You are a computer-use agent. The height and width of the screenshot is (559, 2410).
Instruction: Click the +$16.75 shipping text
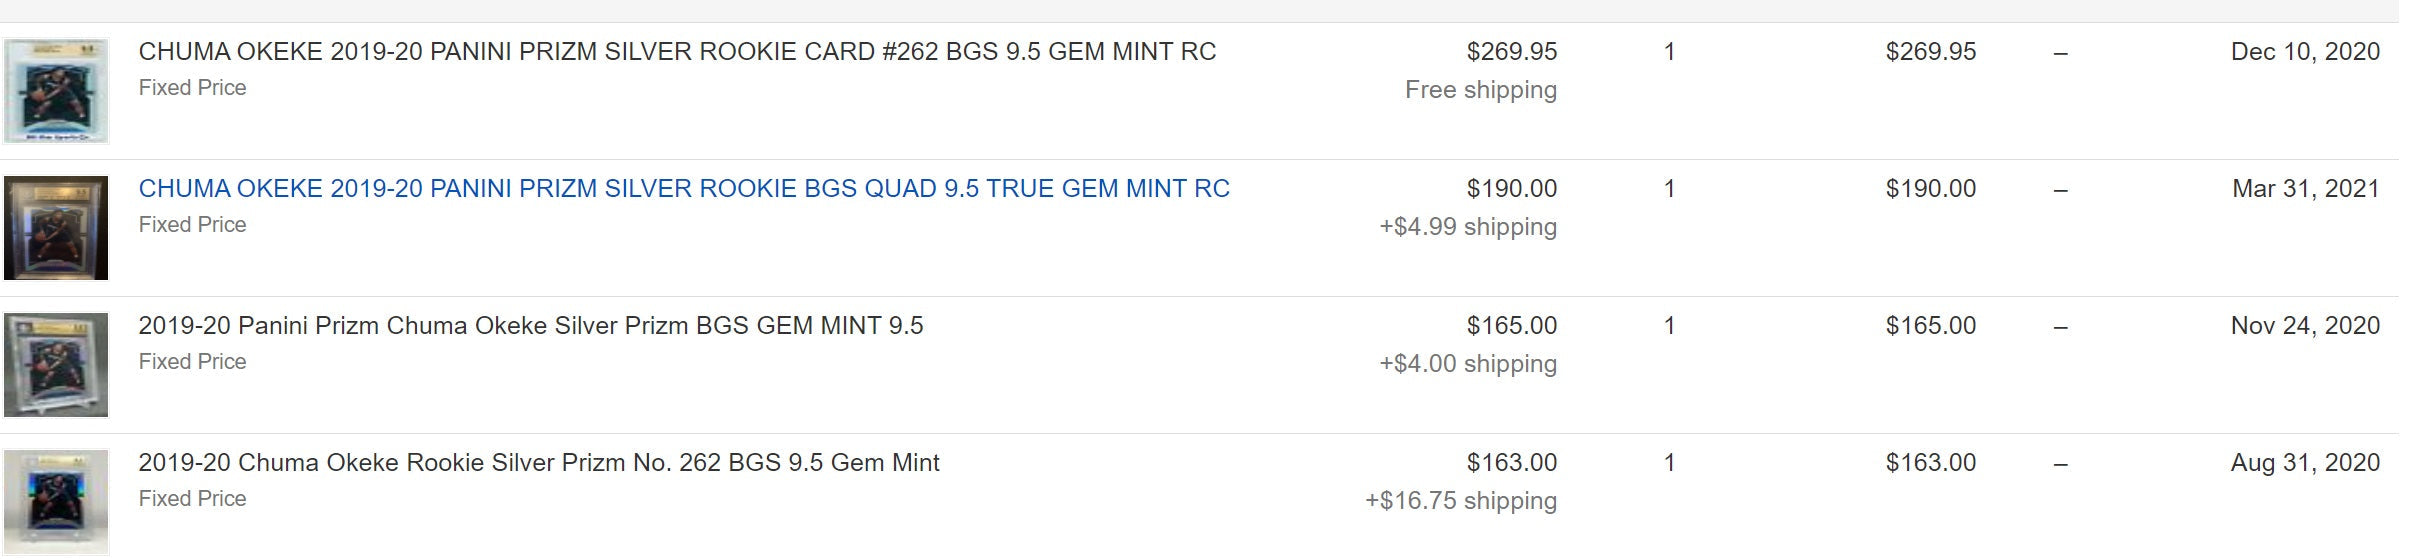pos(1461,501)
